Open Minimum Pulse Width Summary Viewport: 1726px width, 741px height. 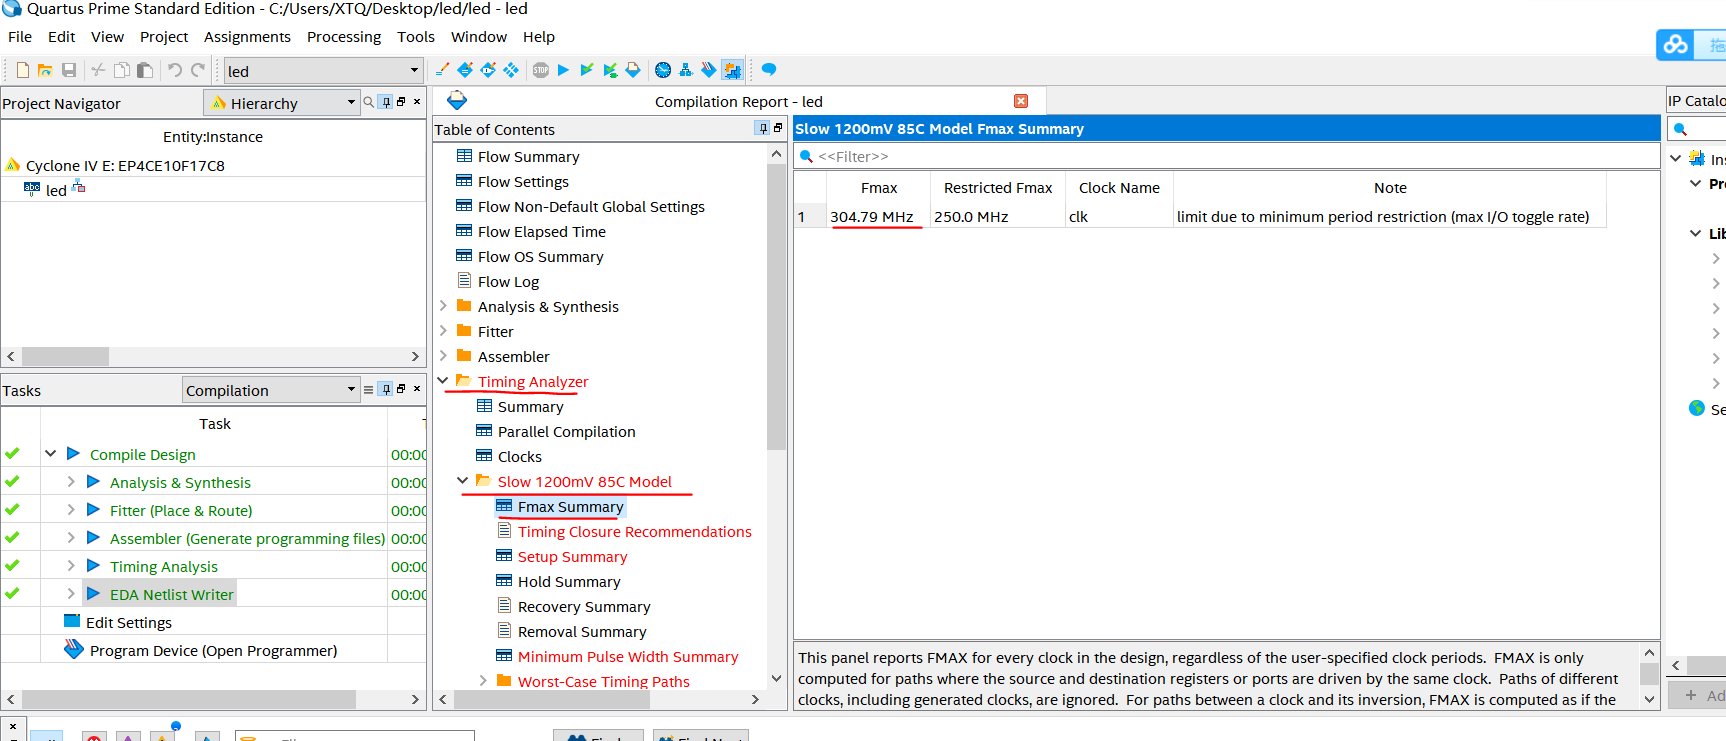628,657
